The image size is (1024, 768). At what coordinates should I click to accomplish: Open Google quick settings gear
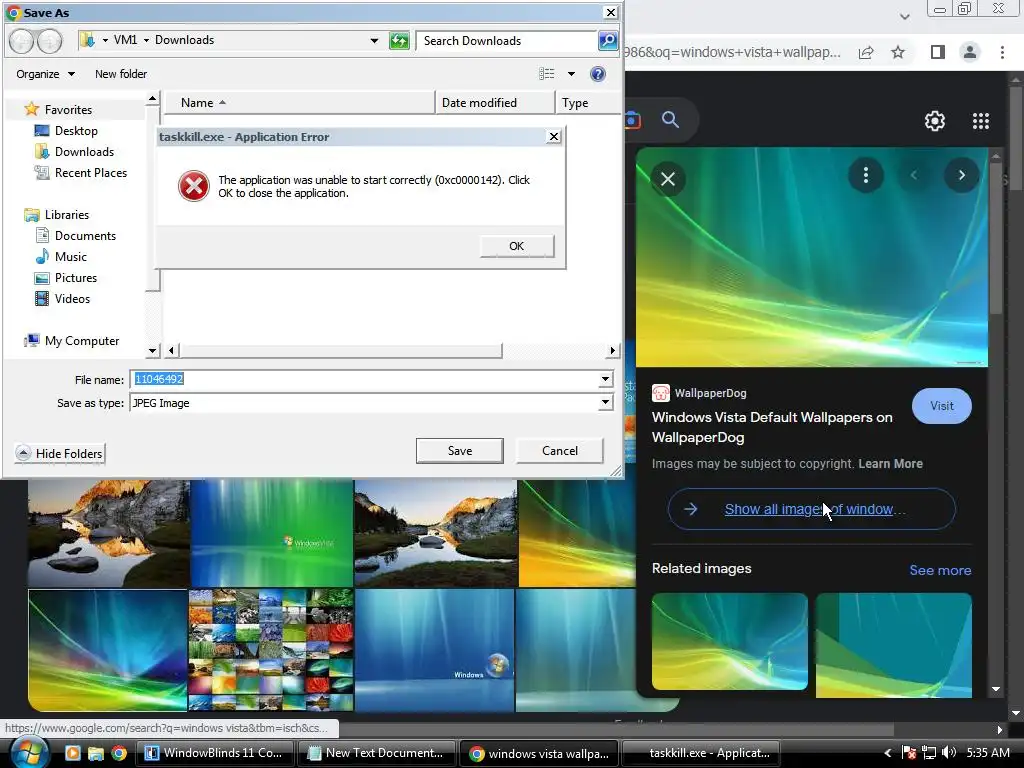[935, 121]
